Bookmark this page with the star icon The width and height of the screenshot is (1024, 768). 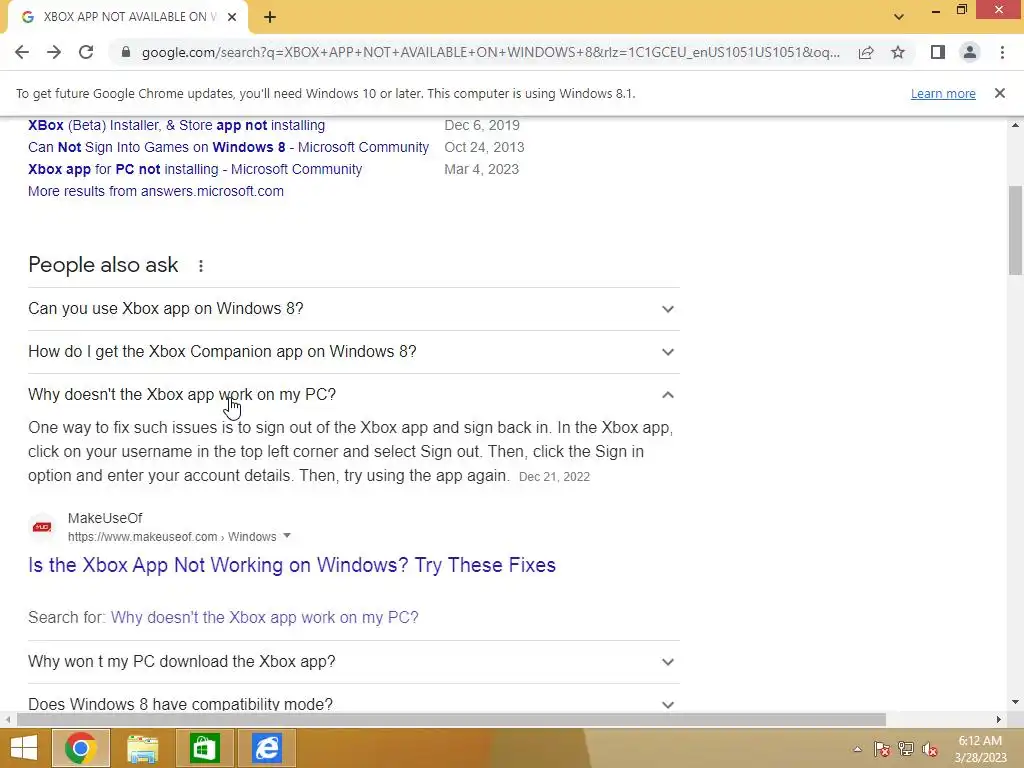pos(898,52)
